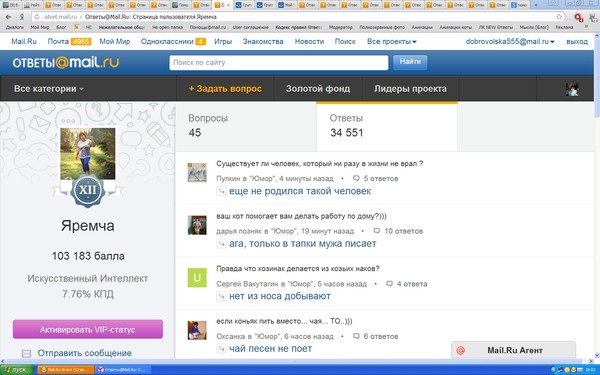Open question 'Существует ли человек...'
Screen dimensions: 600x375
(x=320, y=164)
